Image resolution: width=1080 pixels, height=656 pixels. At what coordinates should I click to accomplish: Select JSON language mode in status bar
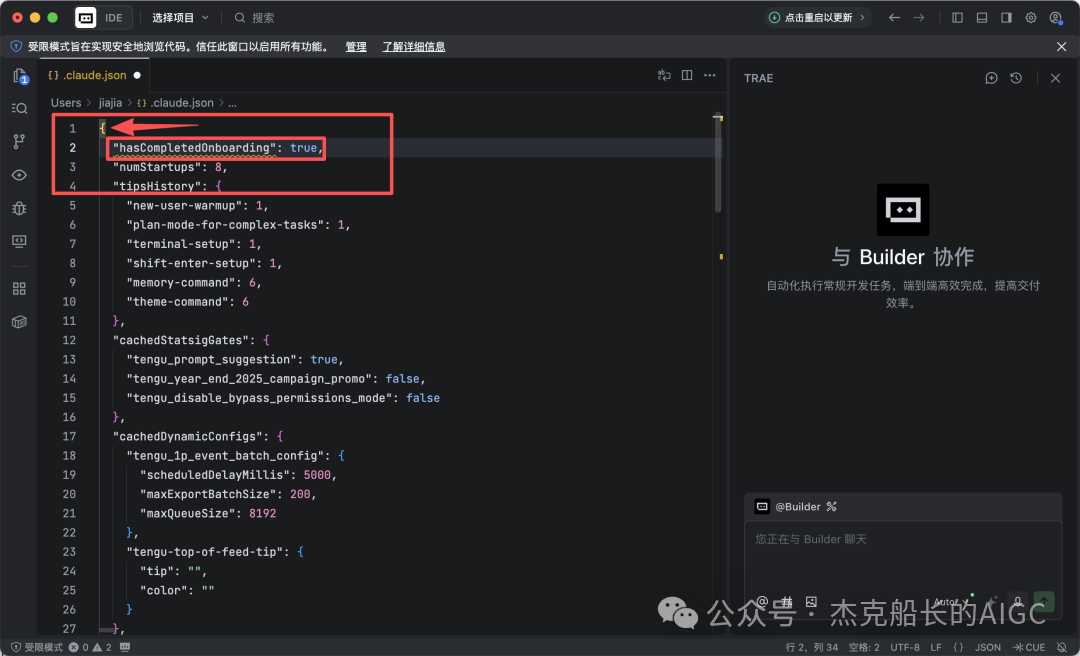tap(988, 647)
